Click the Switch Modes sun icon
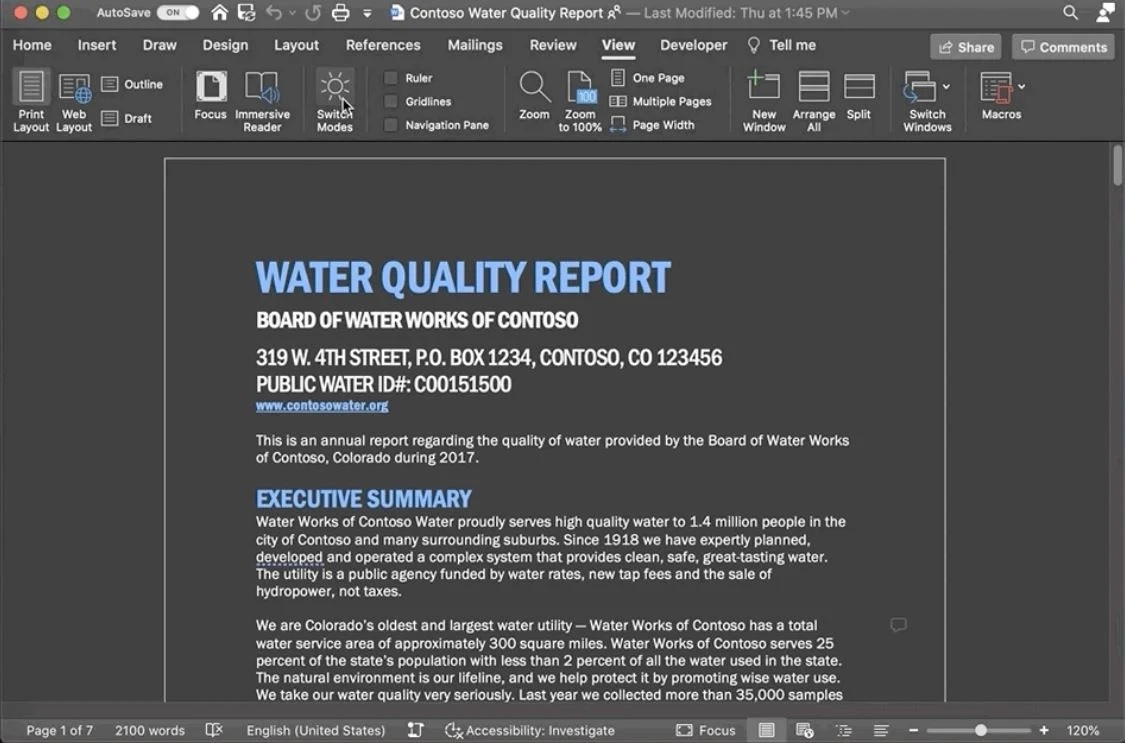This screenshot has width=1125, height=743. click(x=334, y=87)
